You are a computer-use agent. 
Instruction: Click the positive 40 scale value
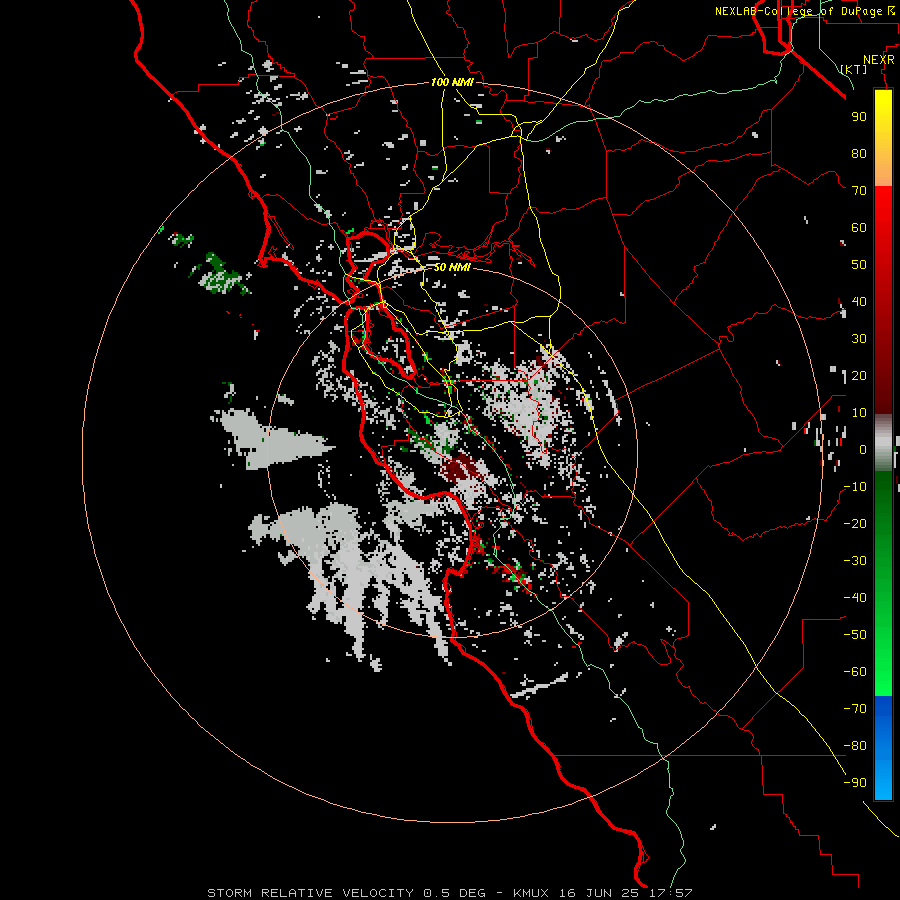[x=859, y=302]
